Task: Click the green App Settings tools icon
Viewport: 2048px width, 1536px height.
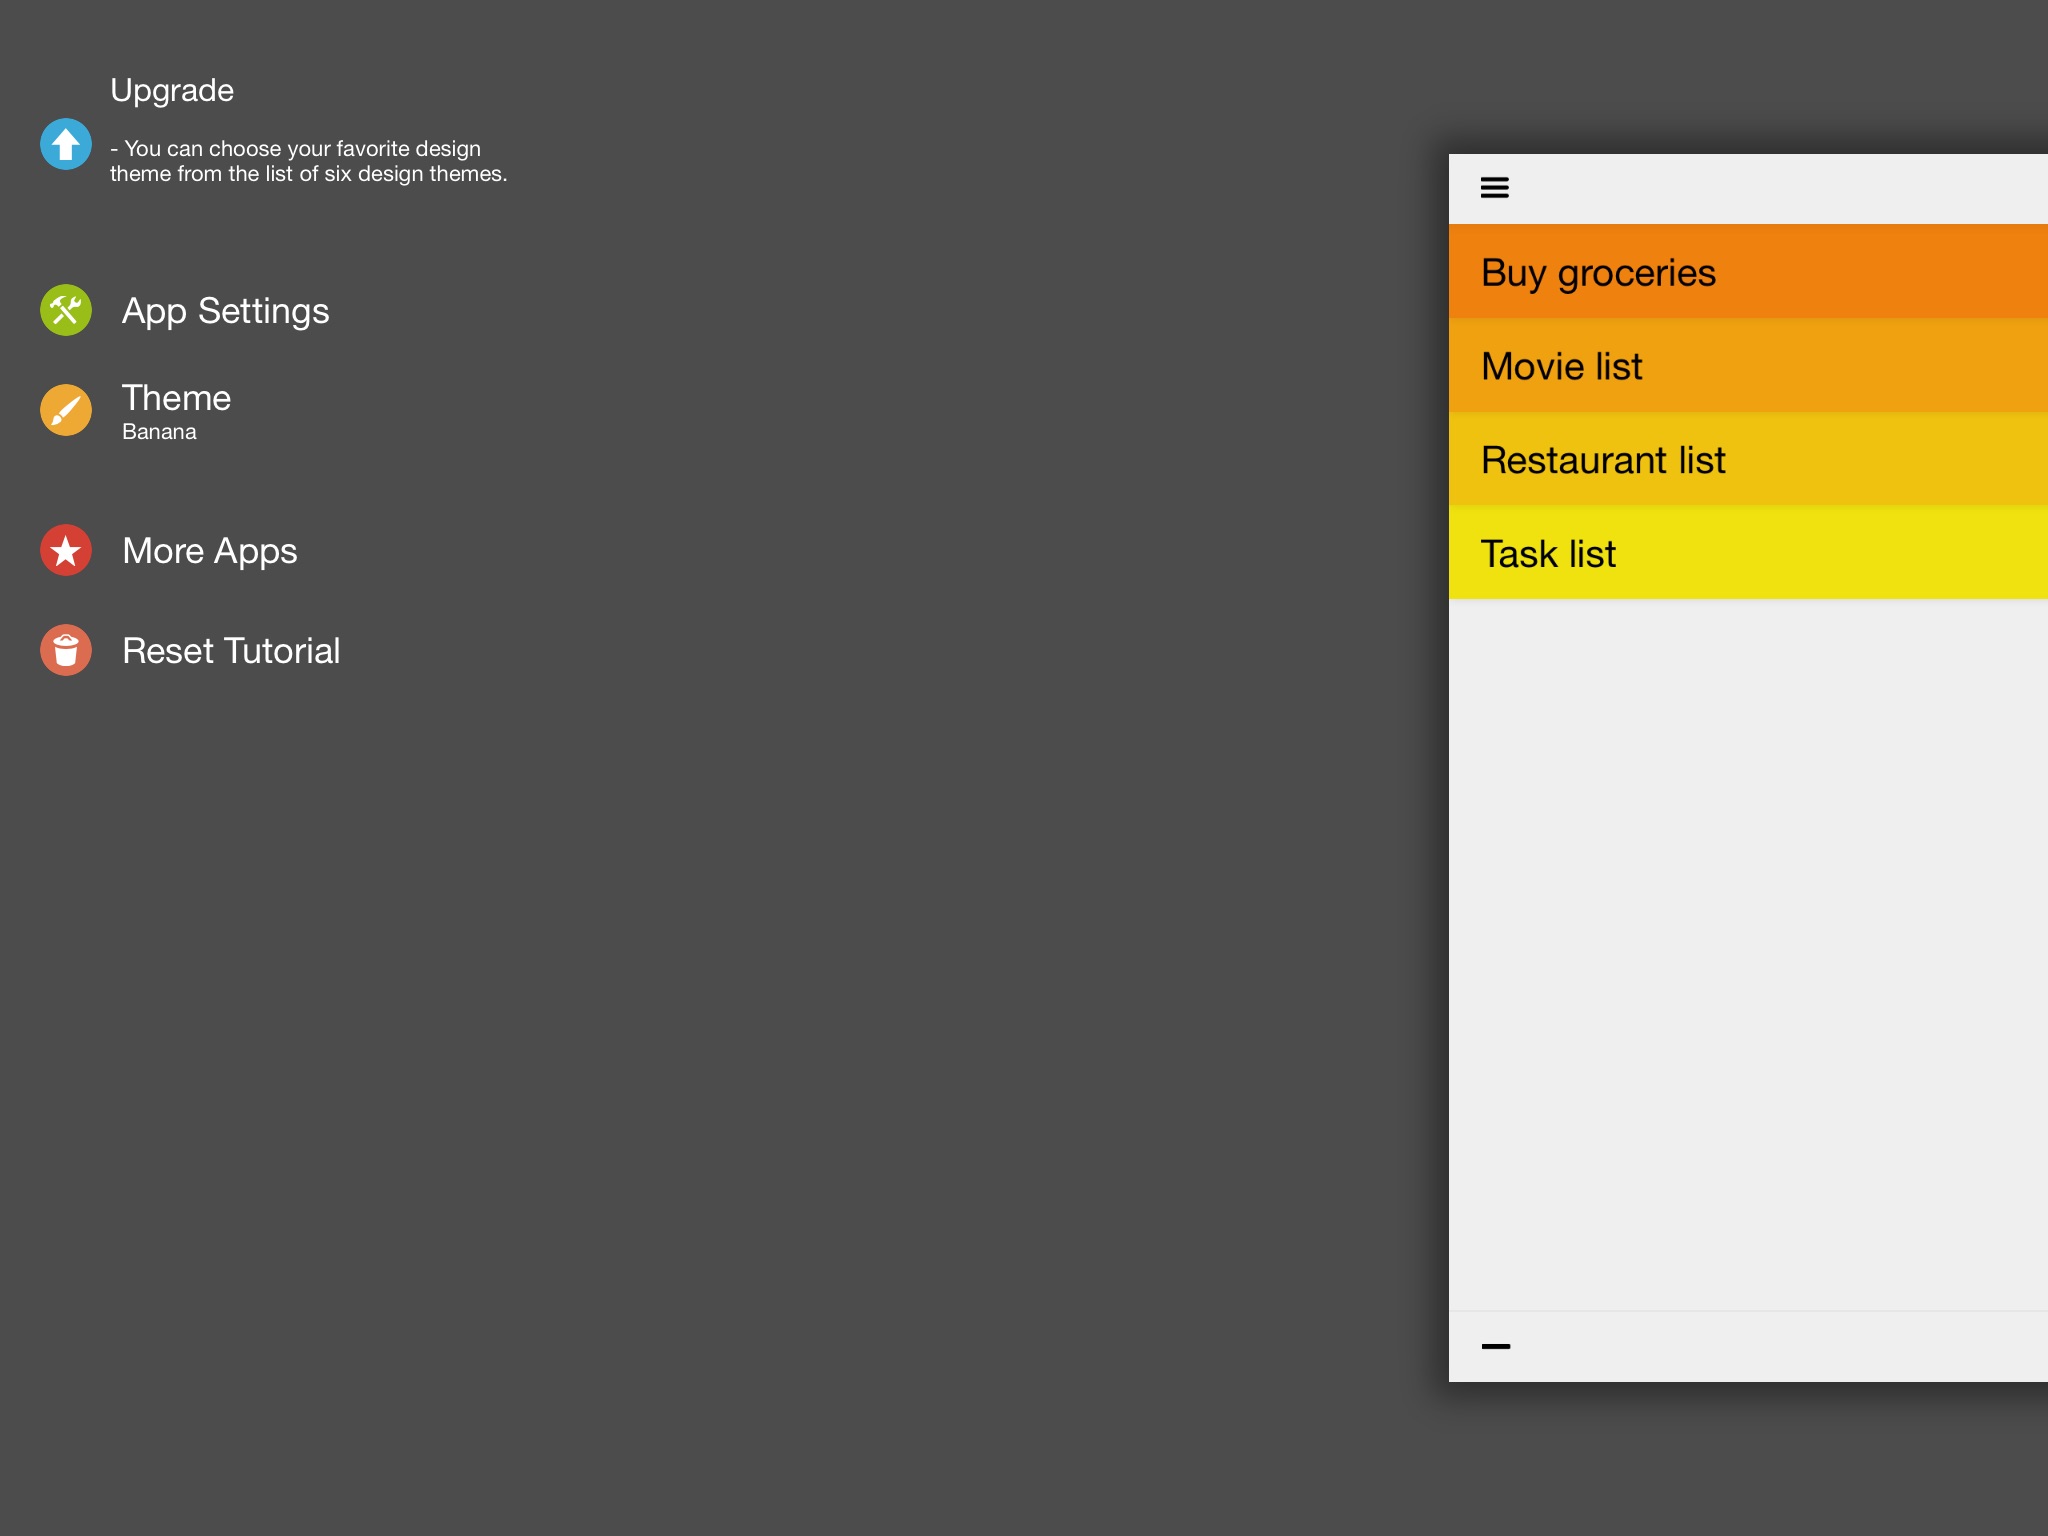Action: [66, 311]
